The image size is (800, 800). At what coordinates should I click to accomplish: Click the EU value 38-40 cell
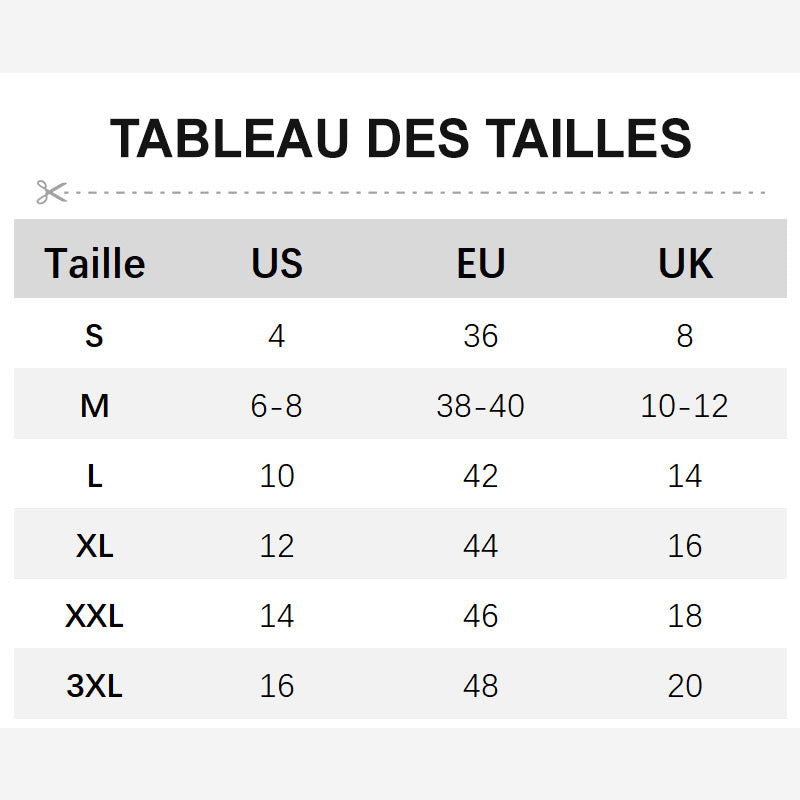point(481,406)
